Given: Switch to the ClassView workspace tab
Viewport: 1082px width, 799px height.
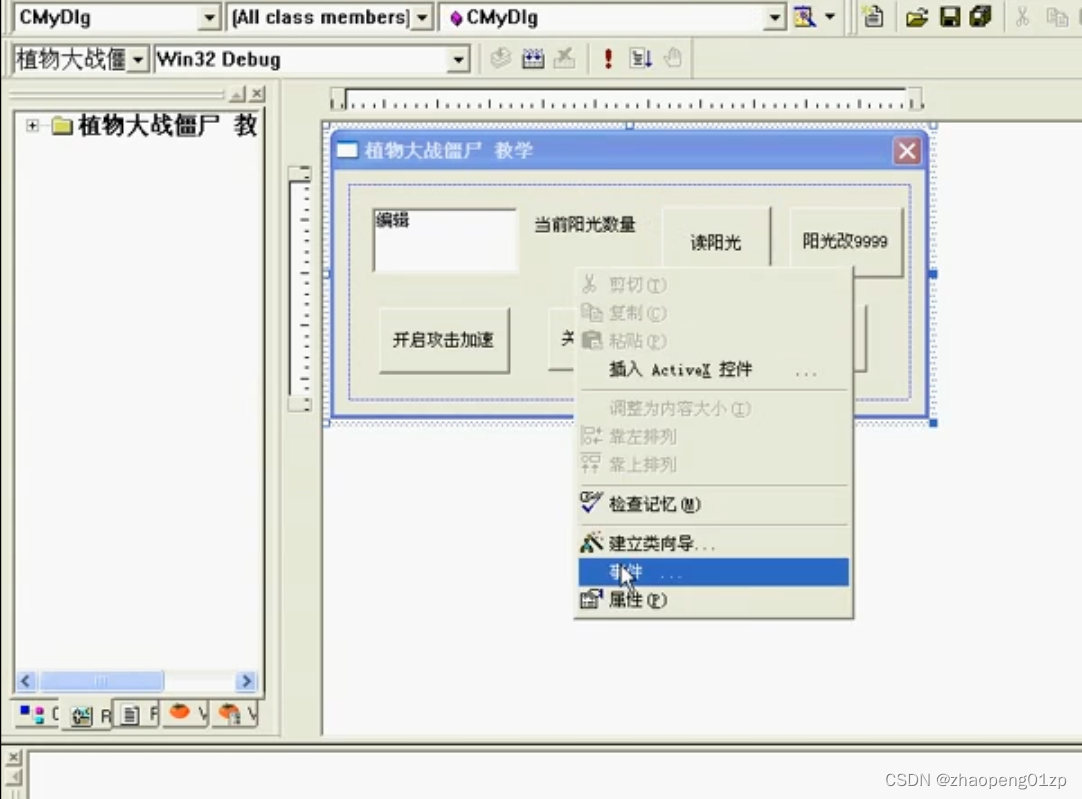Looking at the screenshot, I should tap(38, 713).
